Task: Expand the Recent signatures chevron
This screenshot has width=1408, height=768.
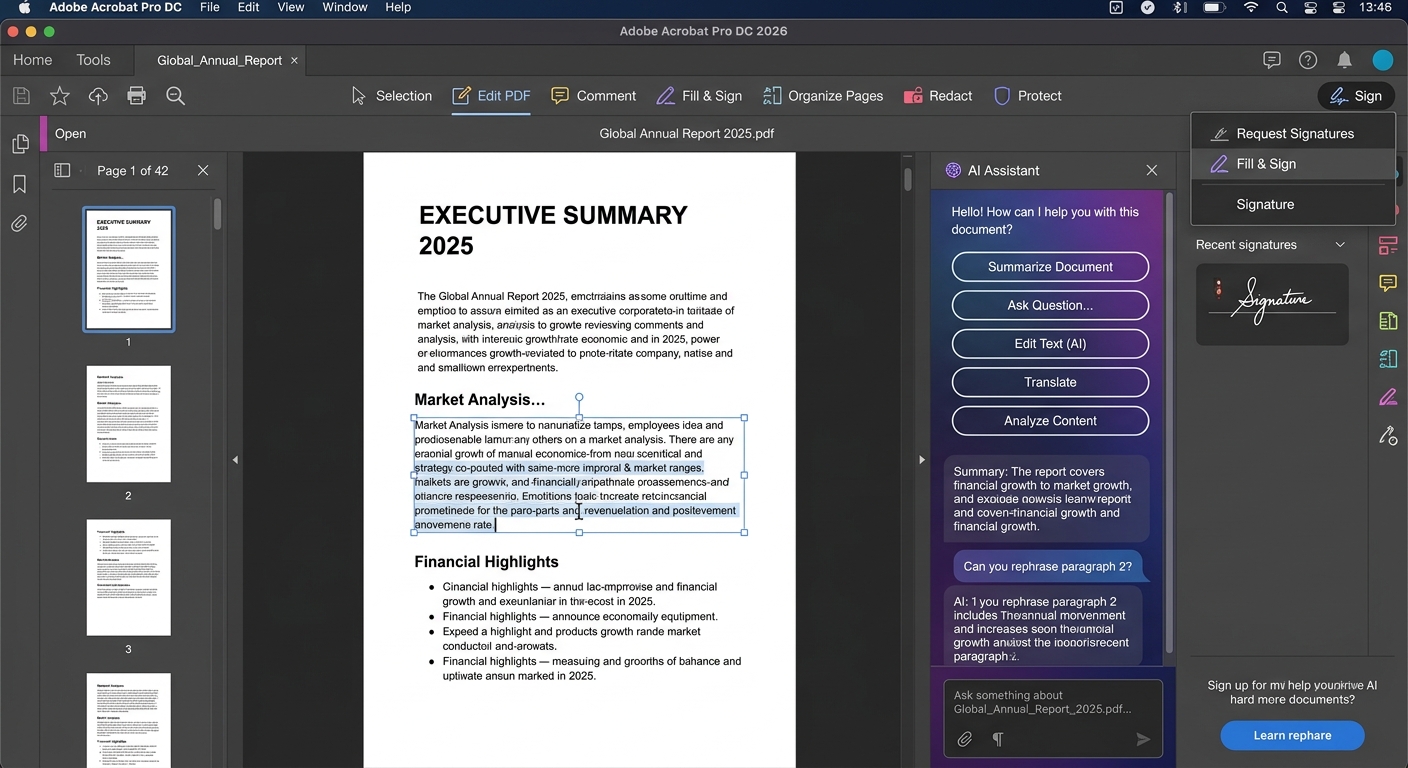Action: coord(1340,245)
